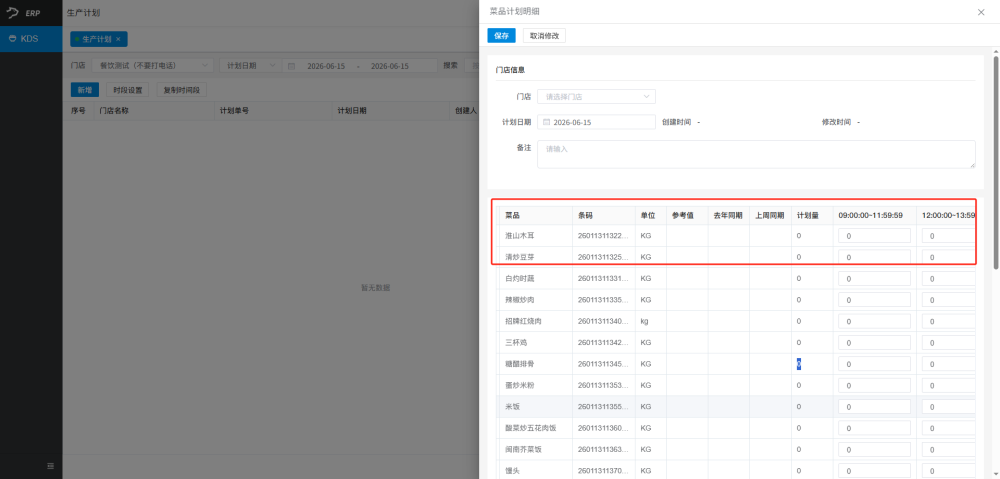Click the 09:00:00-11:59:59 input for 三杯鸡

tap(874, 343)
